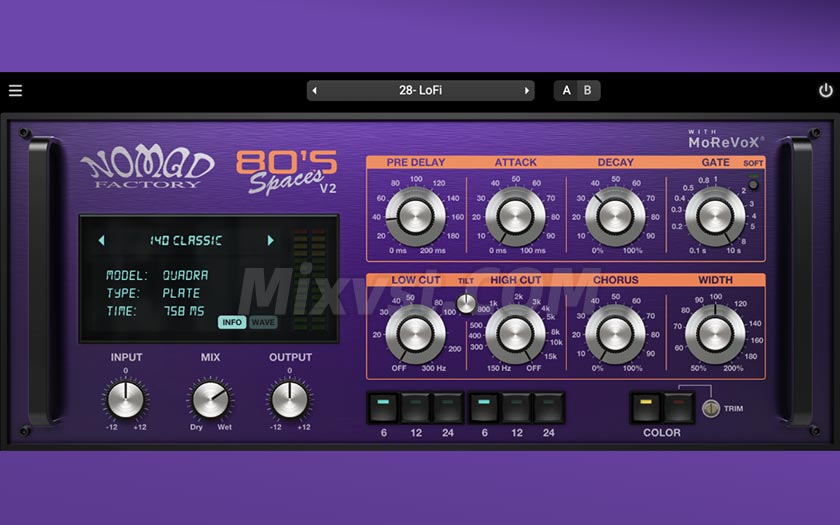The width and height of the screenshot is (840, 525).
Task: Click the TIME value 758 MS
Action: pos(184,311)
